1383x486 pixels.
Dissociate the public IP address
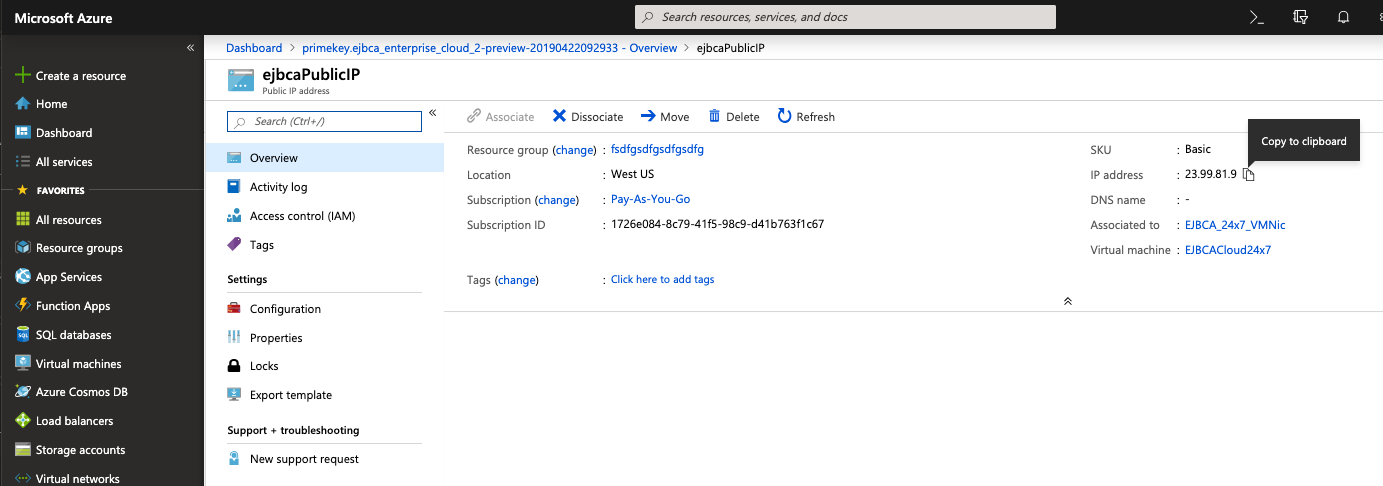[588, 117]
